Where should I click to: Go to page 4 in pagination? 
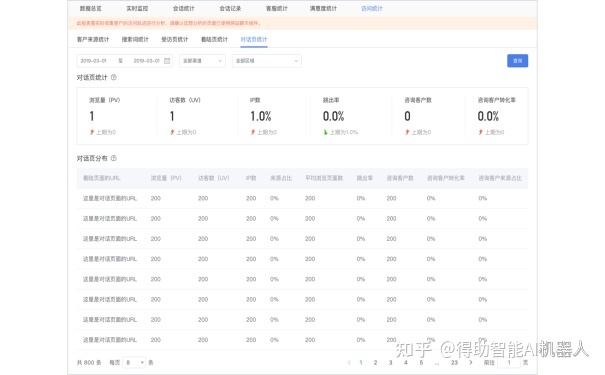click(406, 362)
